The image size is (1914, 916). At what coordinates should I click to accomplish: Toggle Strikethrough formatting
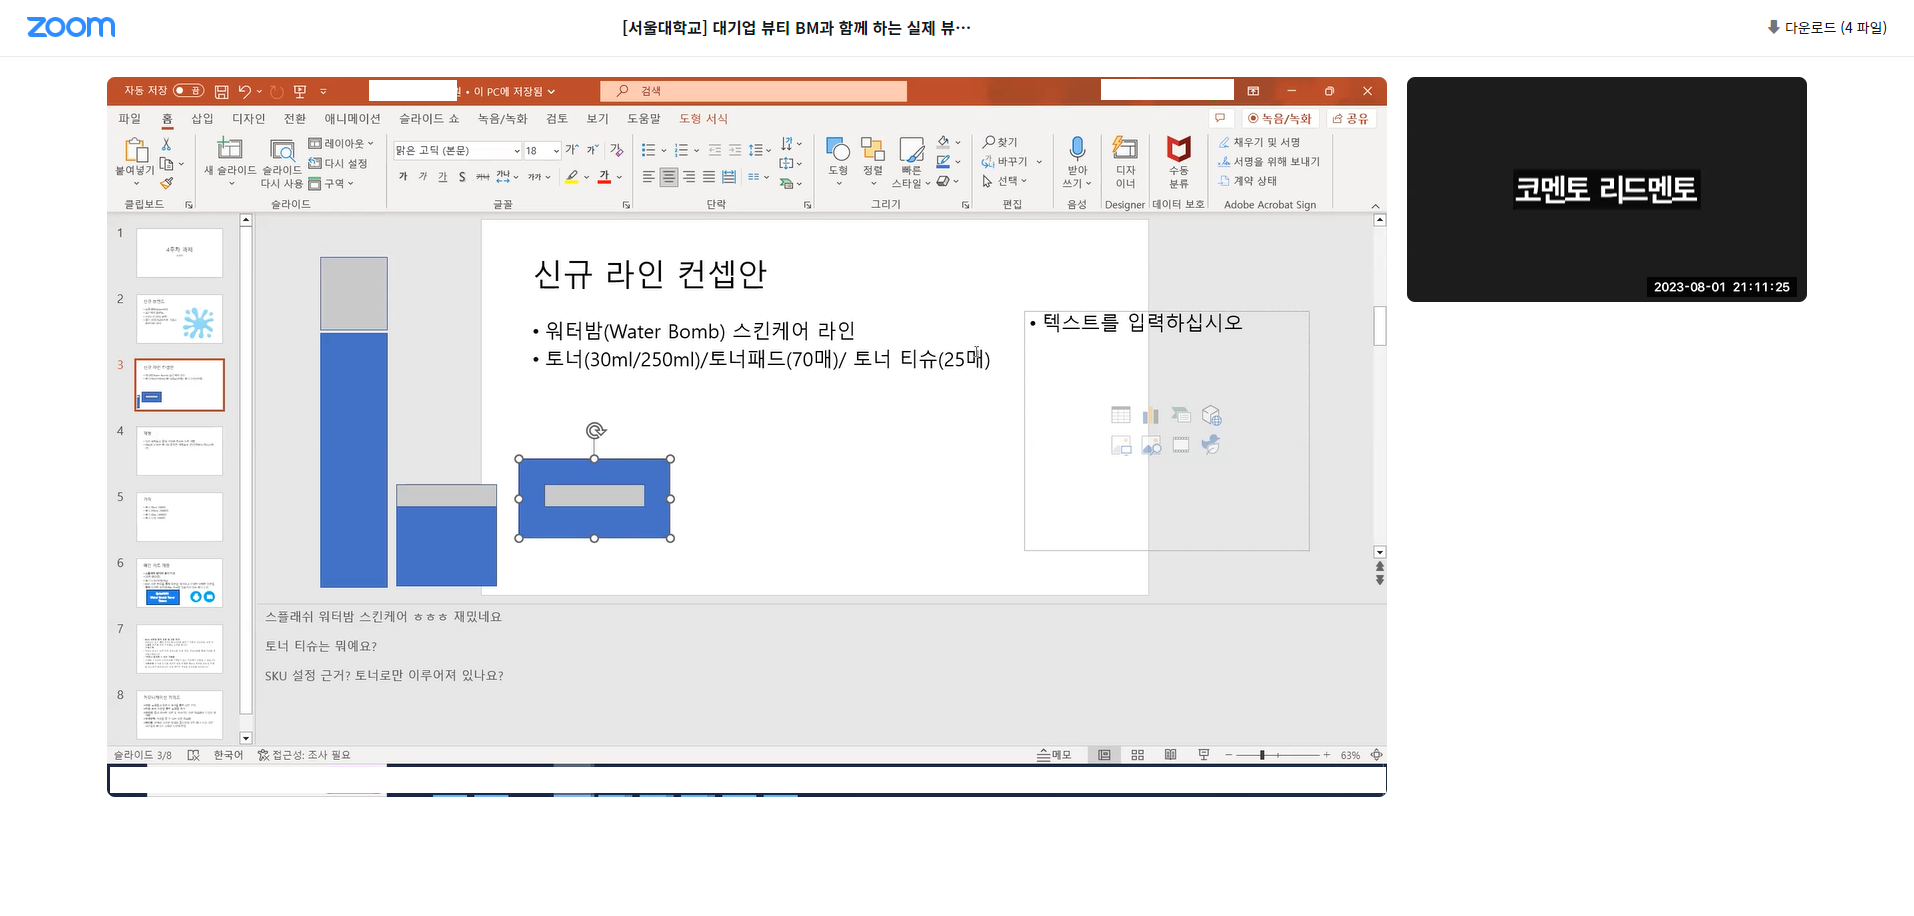[x=482, y=177]
